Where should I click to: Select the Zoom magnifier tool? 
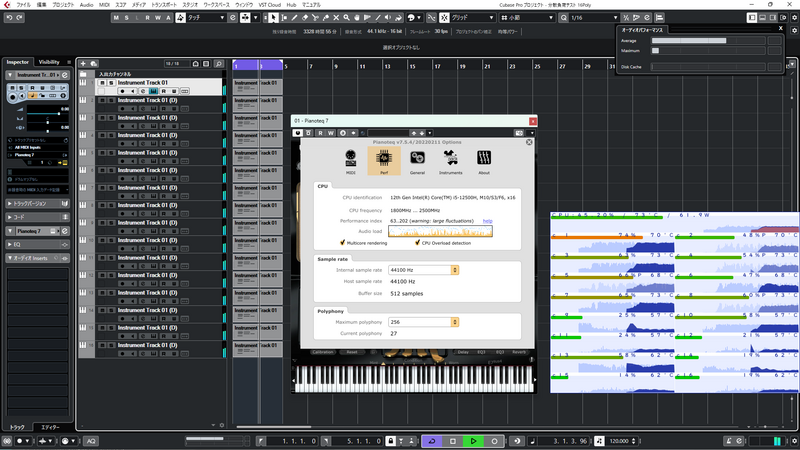pyautogui.click(x=346, y=18)
